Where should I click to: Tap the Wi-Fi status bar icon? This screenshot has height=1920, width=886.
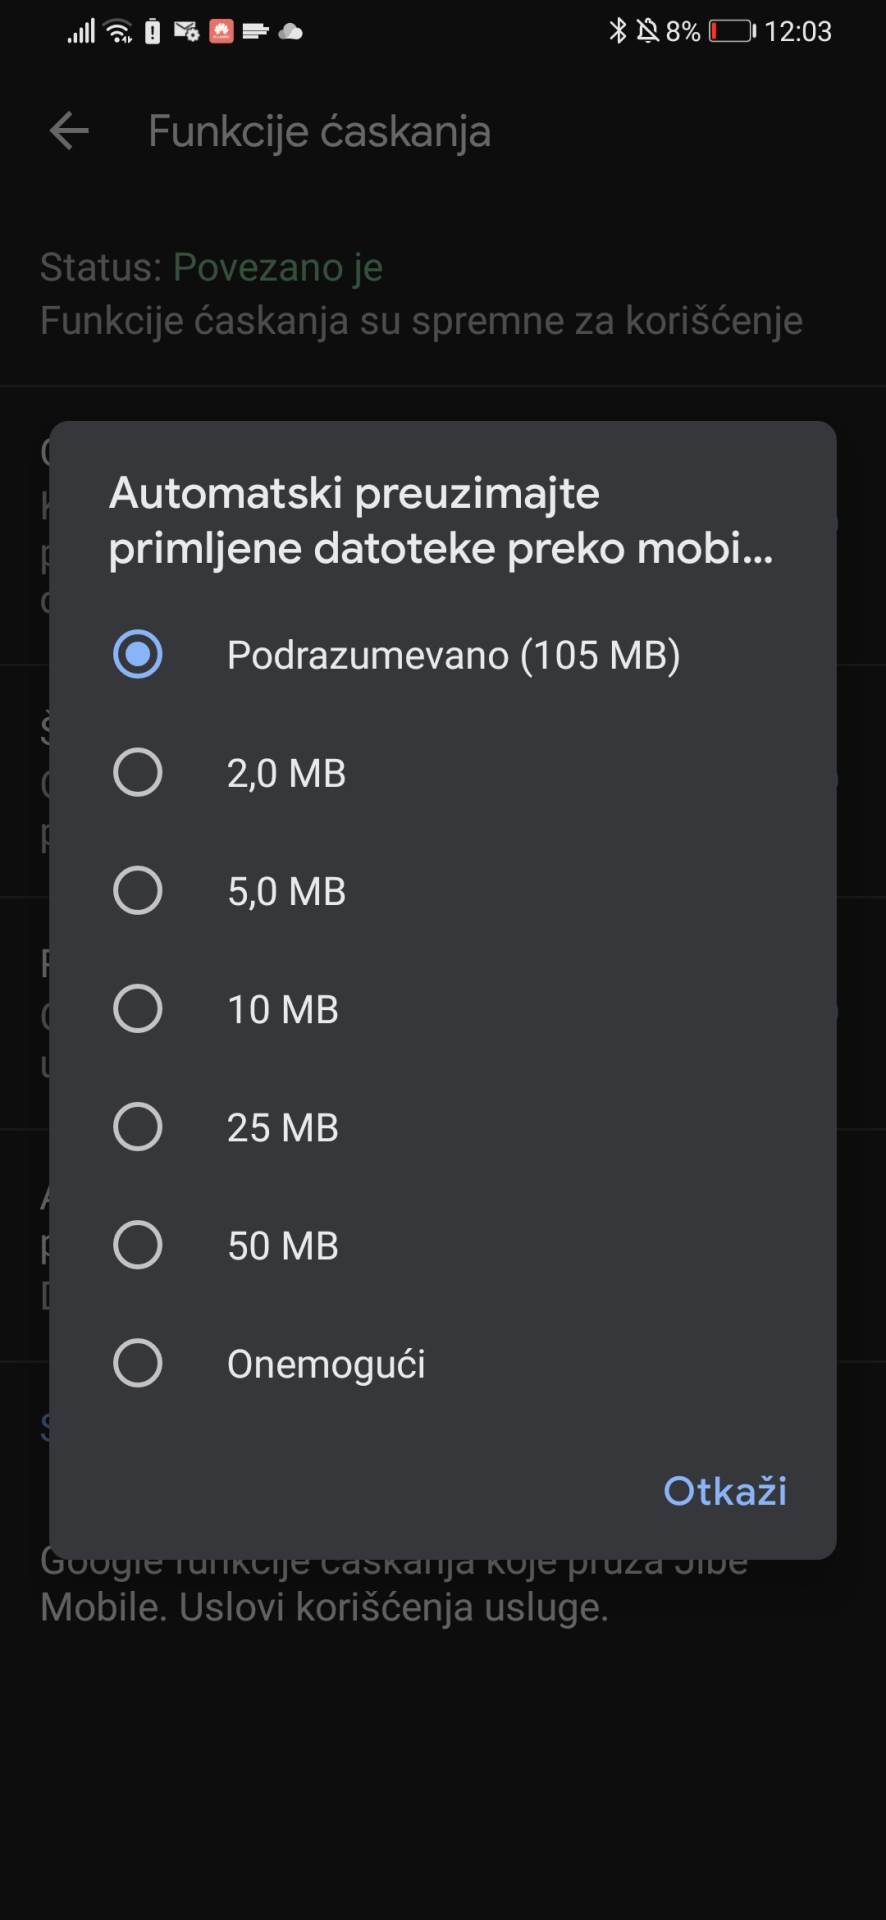click(x=117, y=31)
